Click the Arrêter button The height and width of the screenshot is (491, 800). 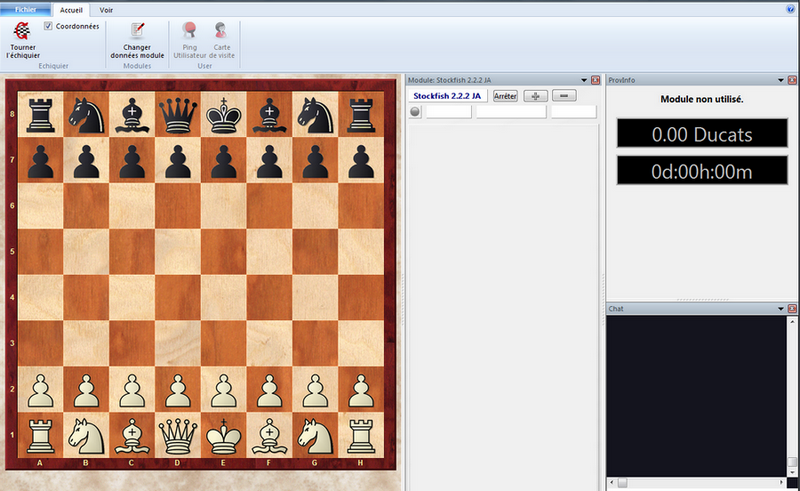pyautogui.click(x=505, y=96)
